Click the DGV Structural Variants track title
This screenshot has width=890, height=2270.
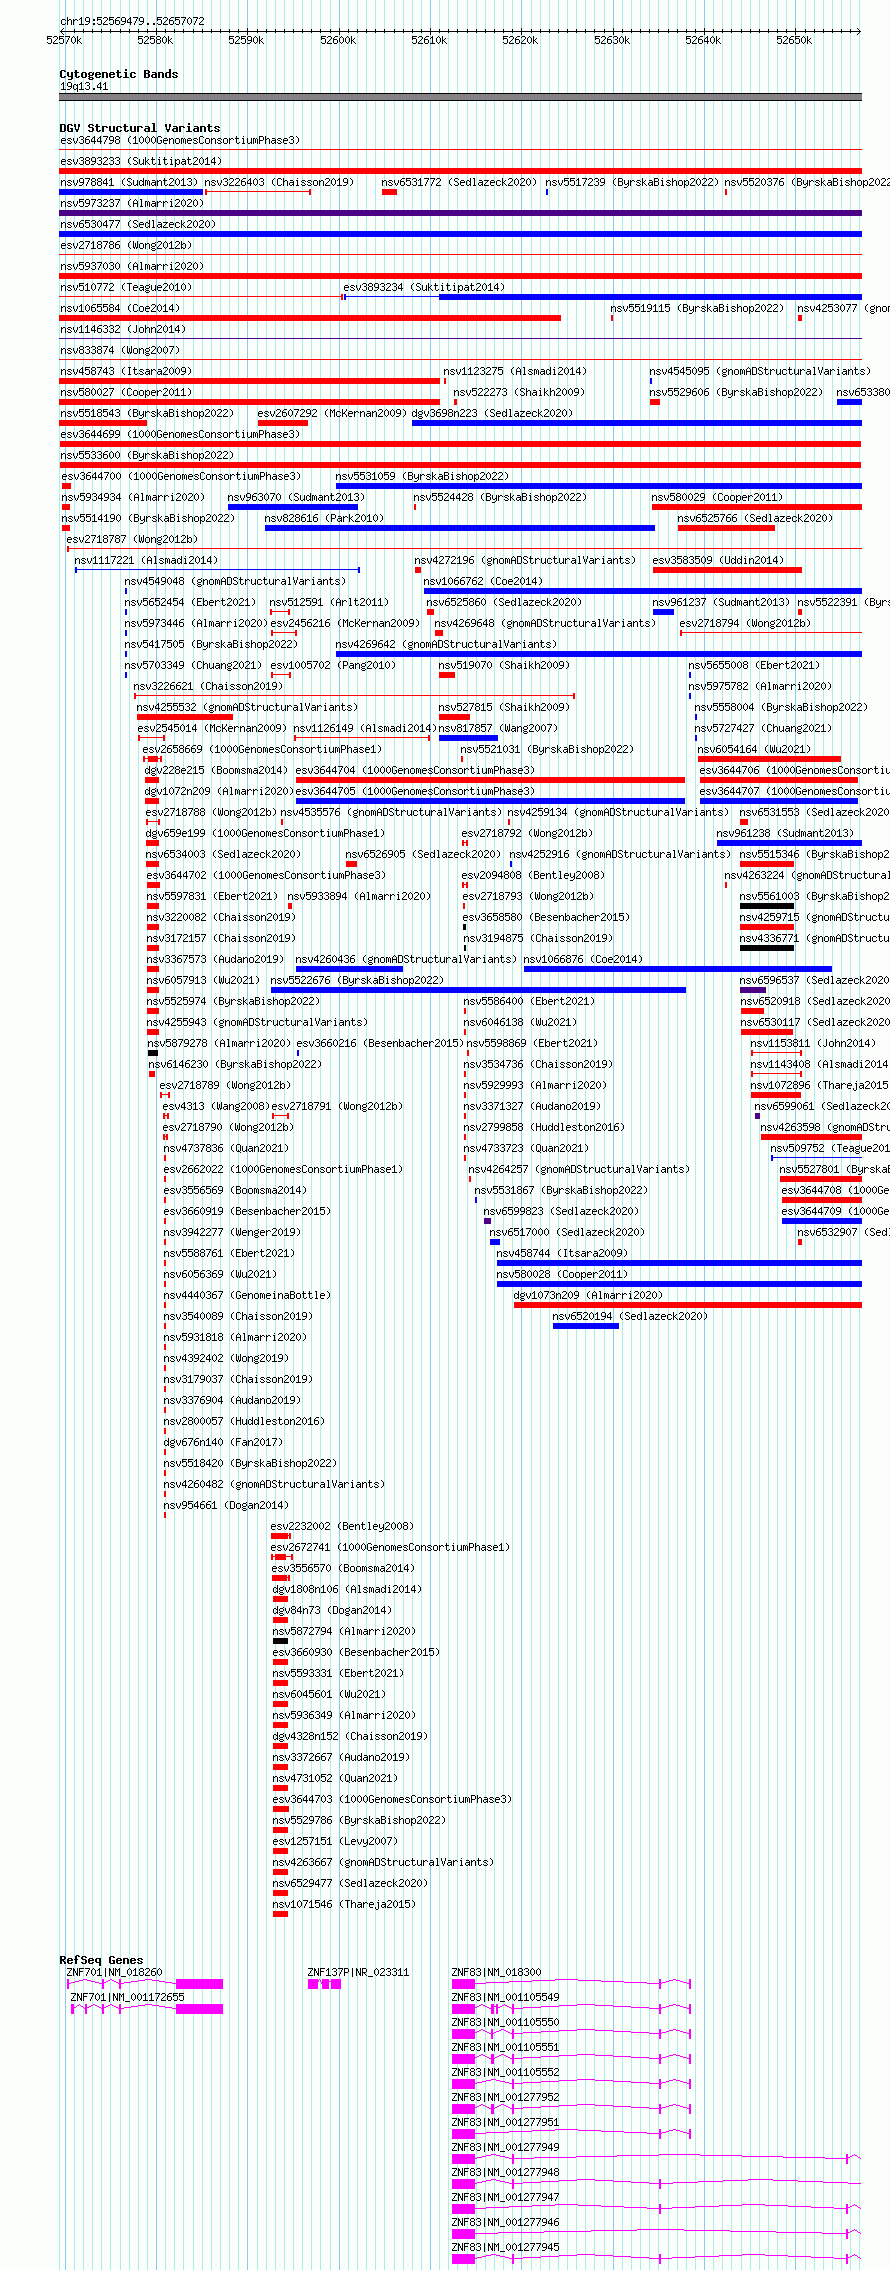139,128
